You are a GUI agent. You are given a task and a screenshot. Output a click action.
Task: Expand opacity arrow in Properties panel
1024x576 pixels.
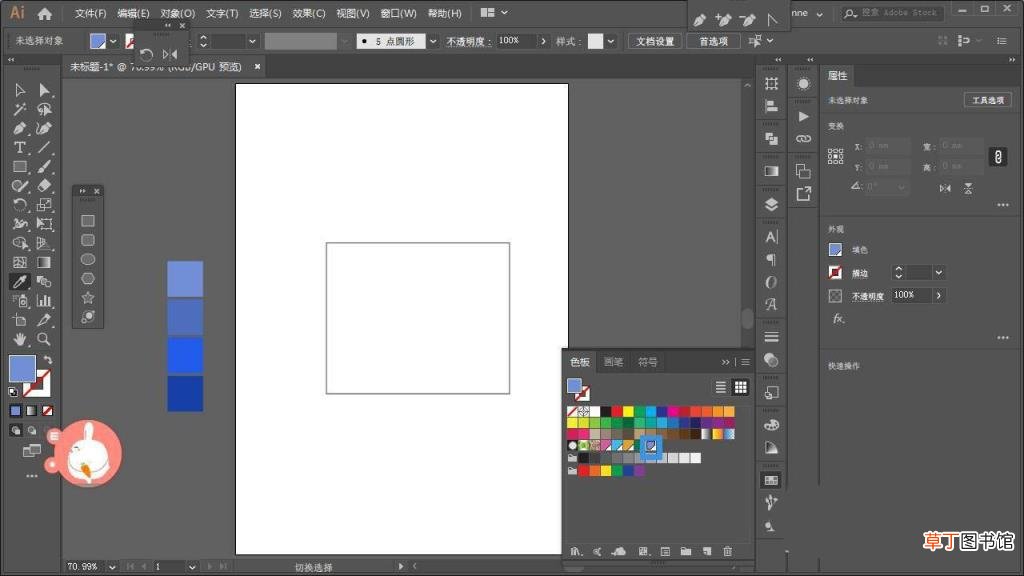tap(939, 295)
